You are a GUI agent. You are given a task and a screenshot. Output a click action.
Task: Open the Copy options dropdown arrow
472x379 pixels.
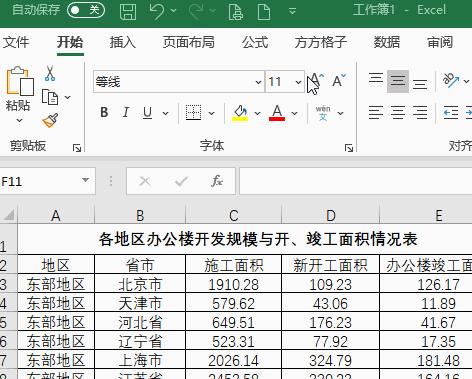[x=67, y=97]
